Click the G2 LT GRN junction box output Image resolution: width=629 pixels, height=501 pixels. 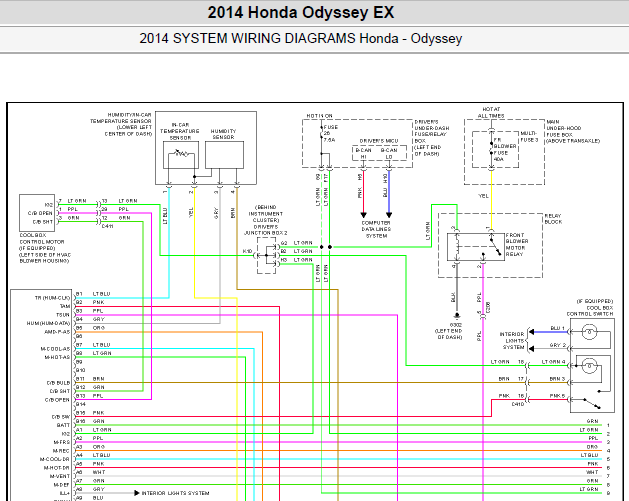(296, 243)
